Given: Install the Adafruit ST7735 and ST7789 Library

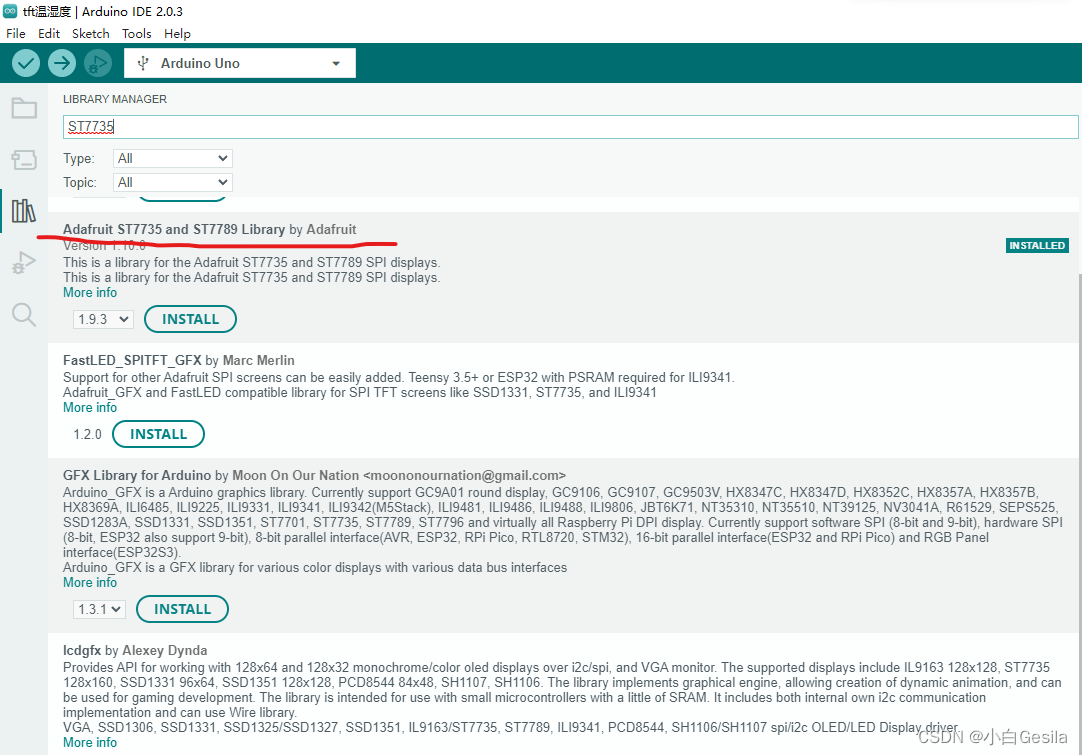Looking at the screenshot, I should (x=190, y=320).
